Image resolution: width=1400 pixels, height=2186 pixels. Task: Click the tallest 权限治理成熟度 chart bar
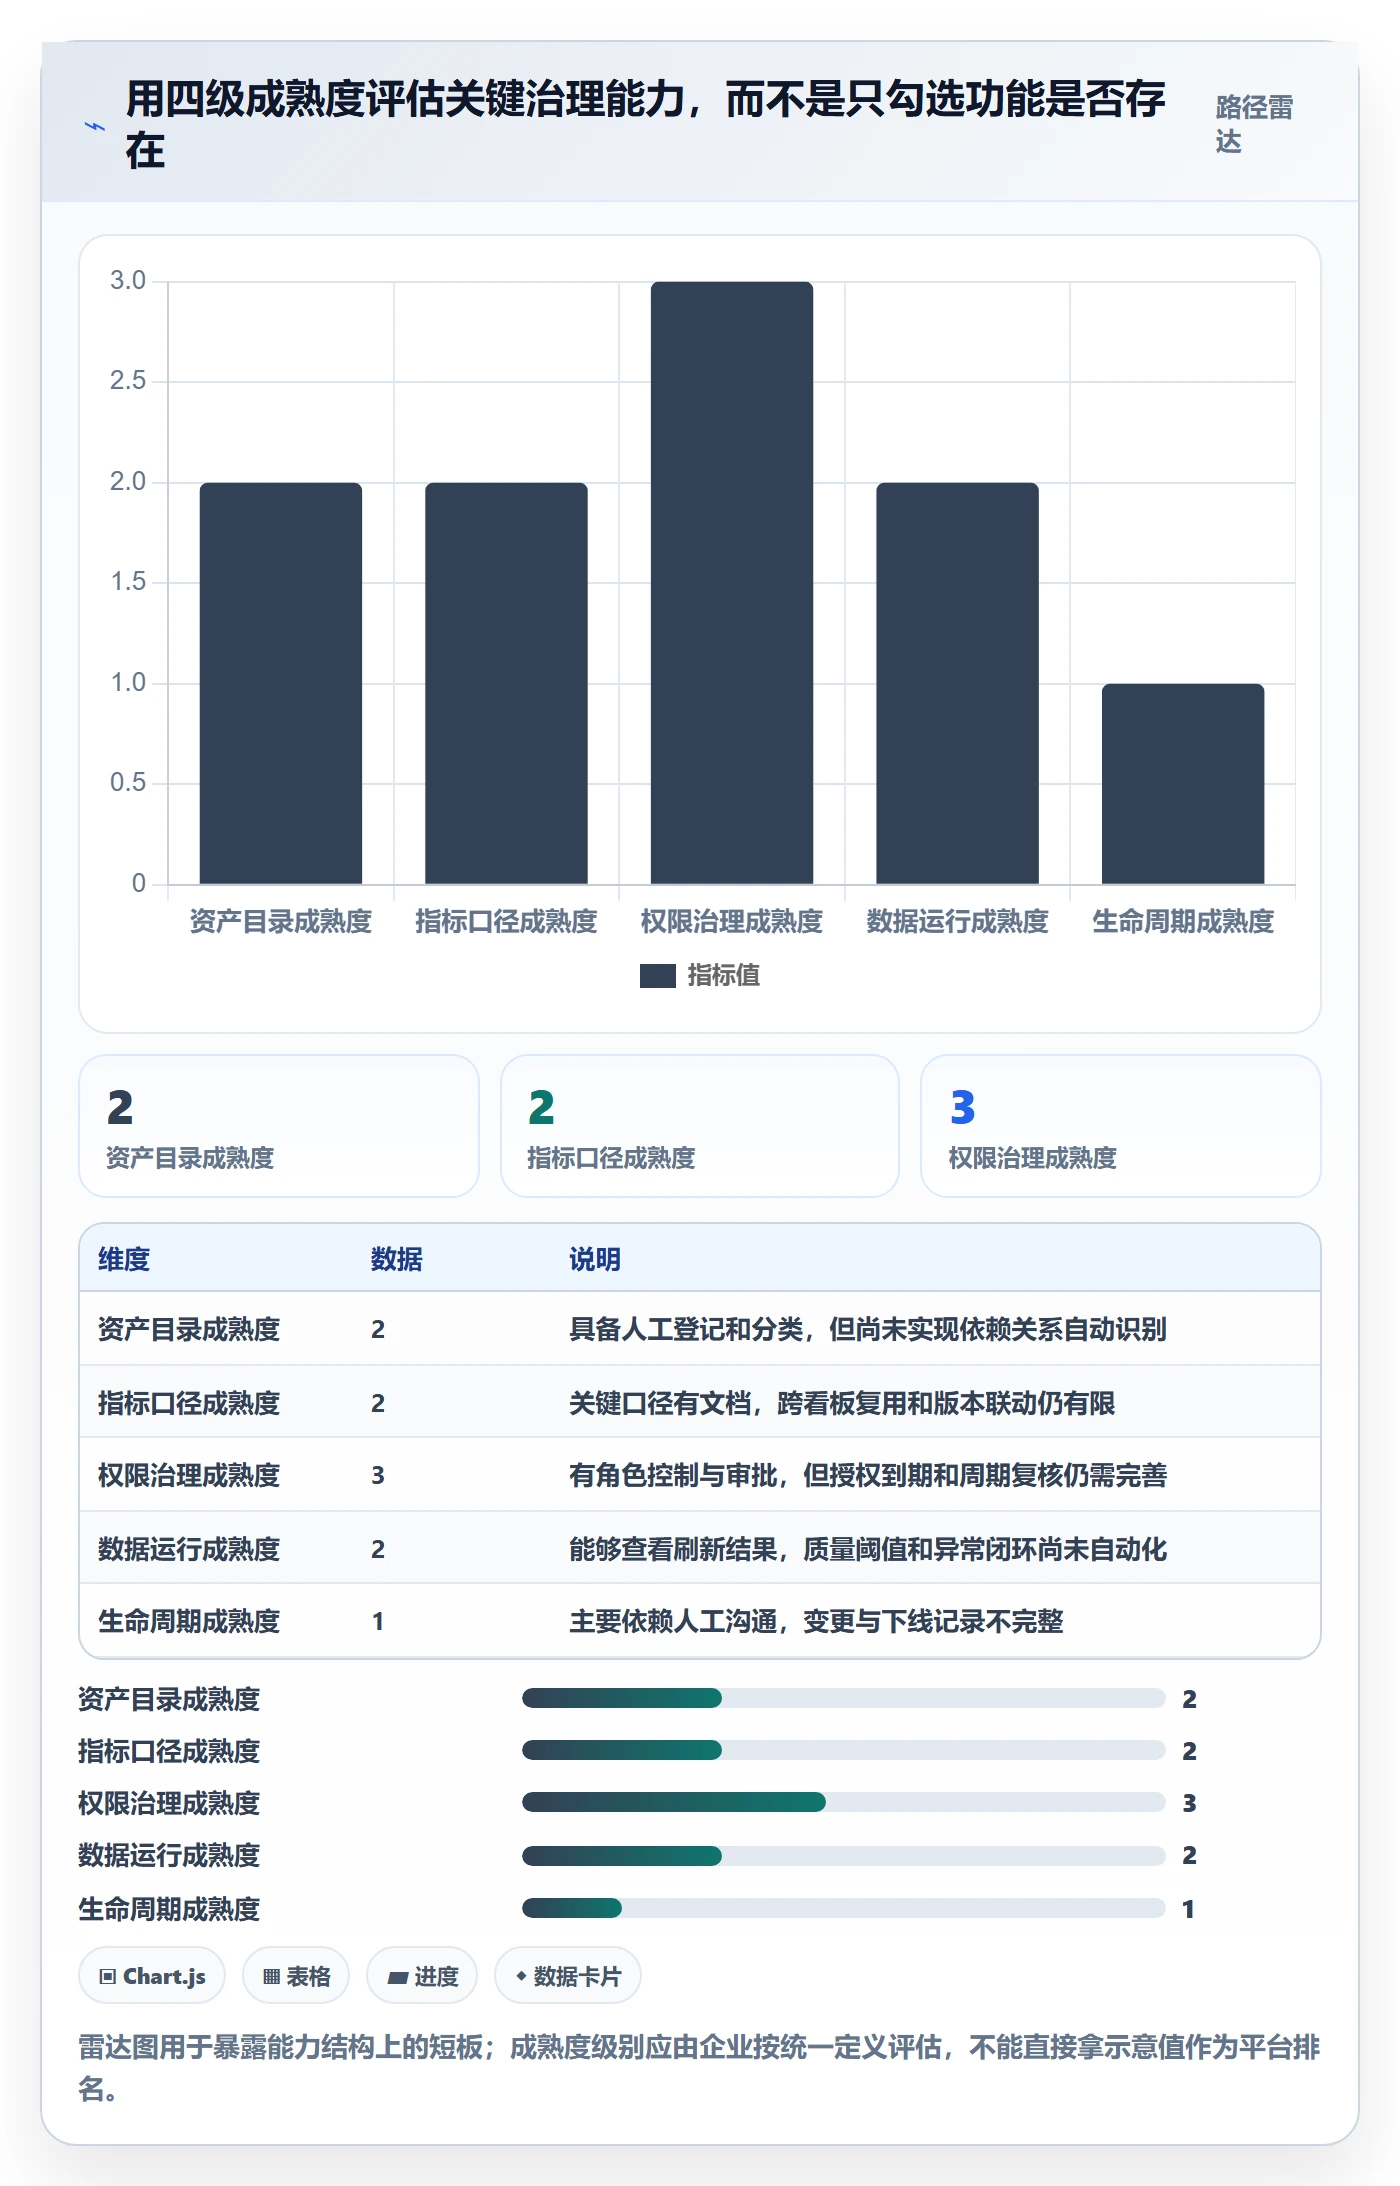(732, 583)
